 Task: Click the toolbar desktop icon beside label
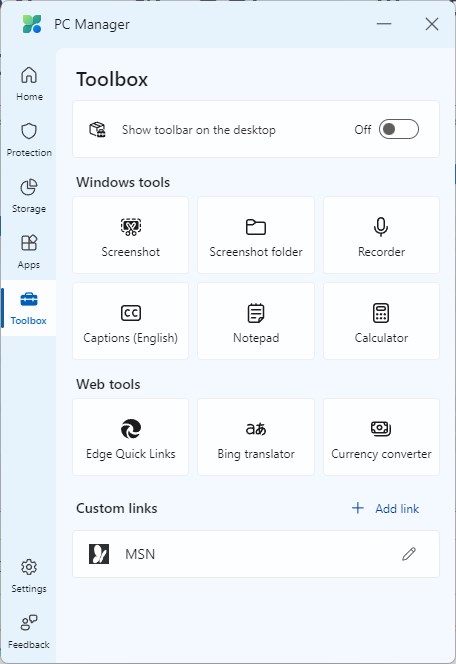coord(97,130)
